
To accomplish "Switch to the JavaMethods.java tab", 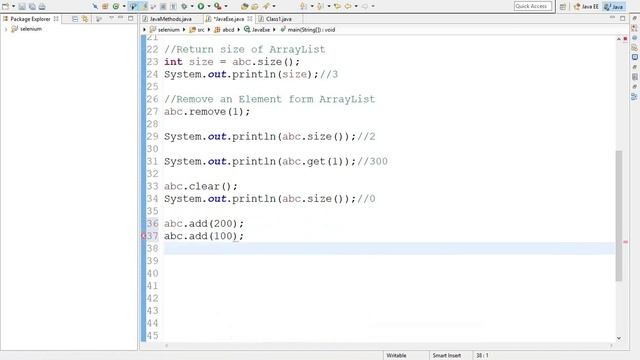I will (x=170, y=19).
